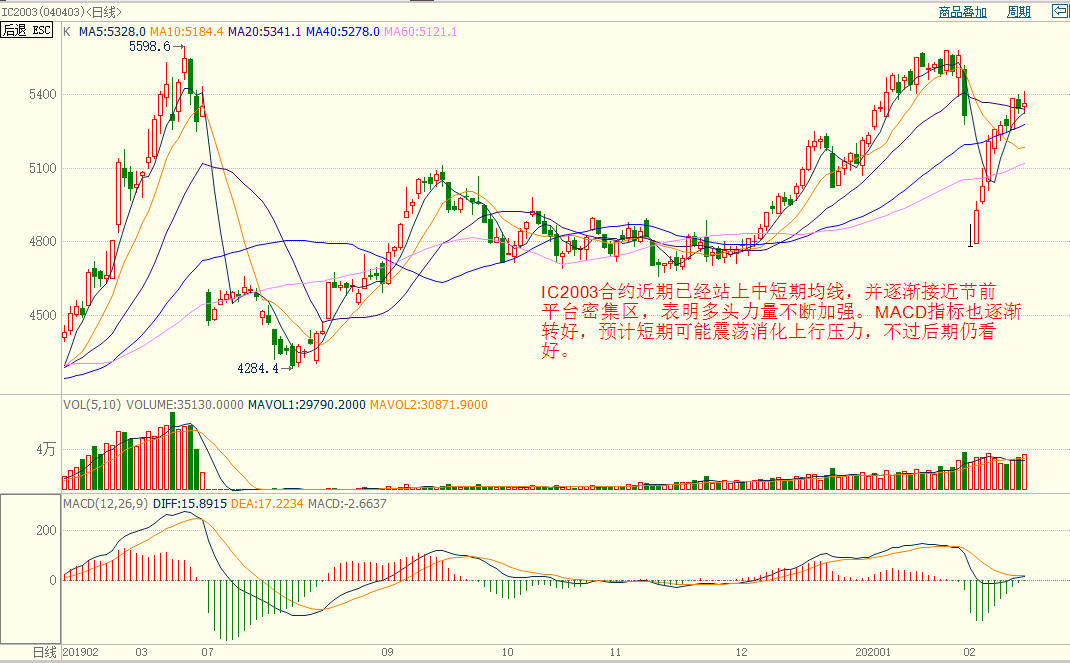The width and height of the screenshot is (1070, 663).
Task: Click the icon right of 周期
Action: pos(1059,12)
